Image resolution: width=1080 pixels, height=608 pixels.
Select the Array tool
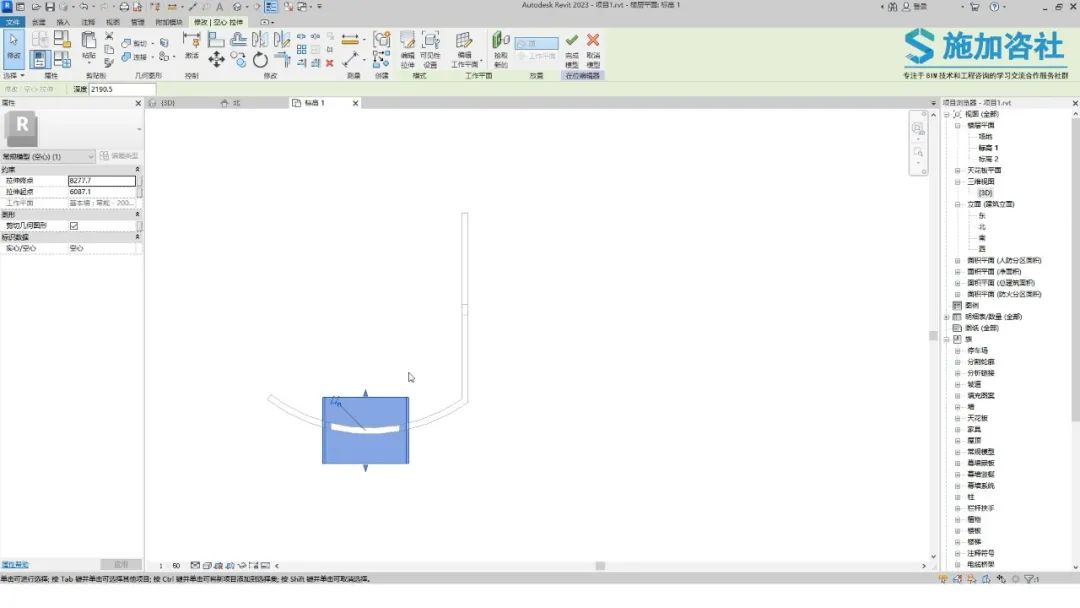click(x=302, y=50)
